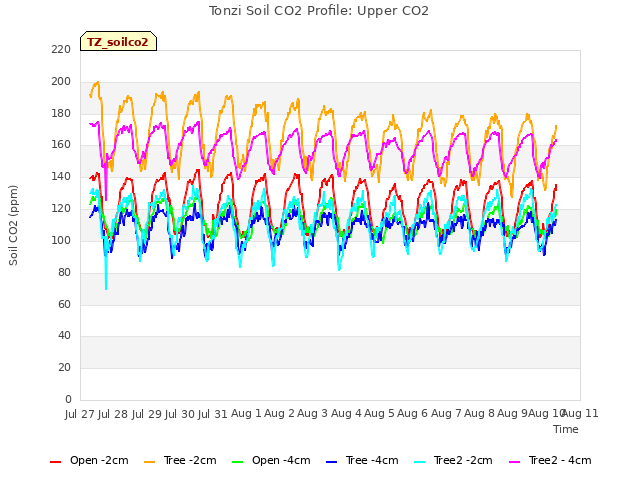Screen dimensions: 640x480
Task: Click the 'Jul 27' x-axis date label
Action: 80,414
